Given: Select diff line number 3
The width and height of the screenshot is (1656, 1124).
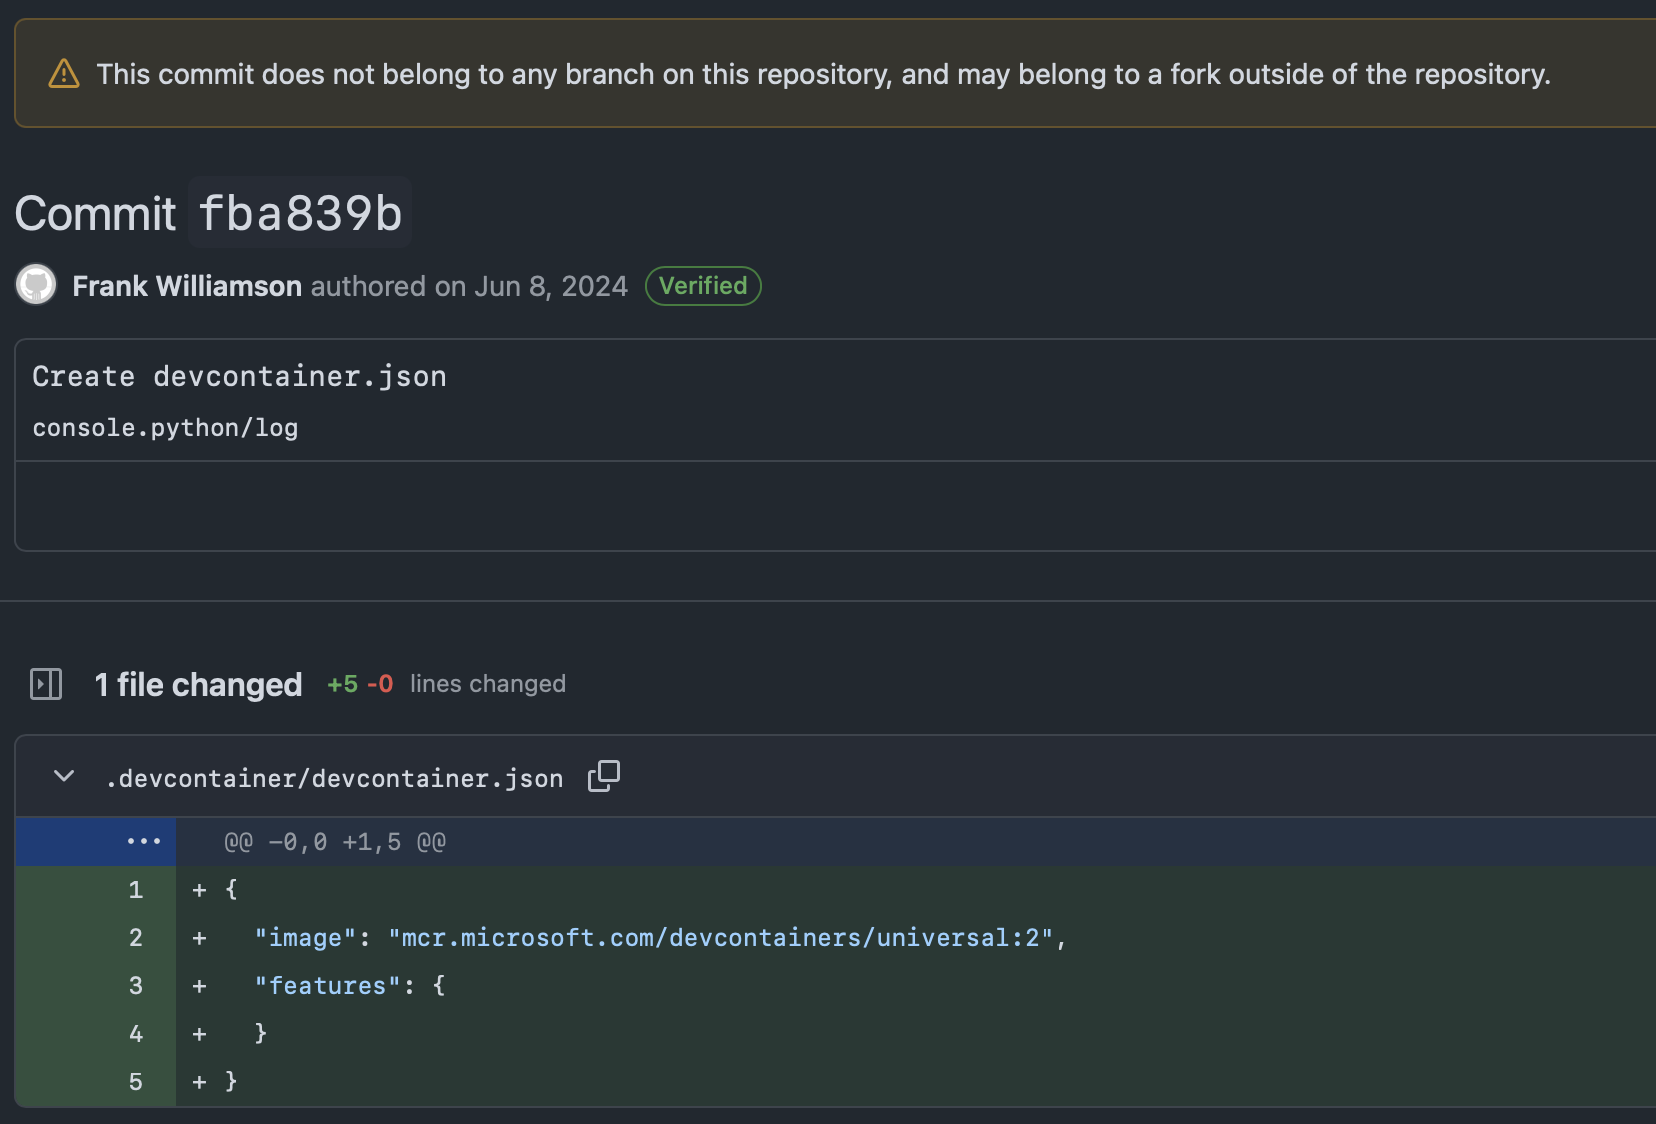Looking at the screenshot, I should [x=136, y=986].
